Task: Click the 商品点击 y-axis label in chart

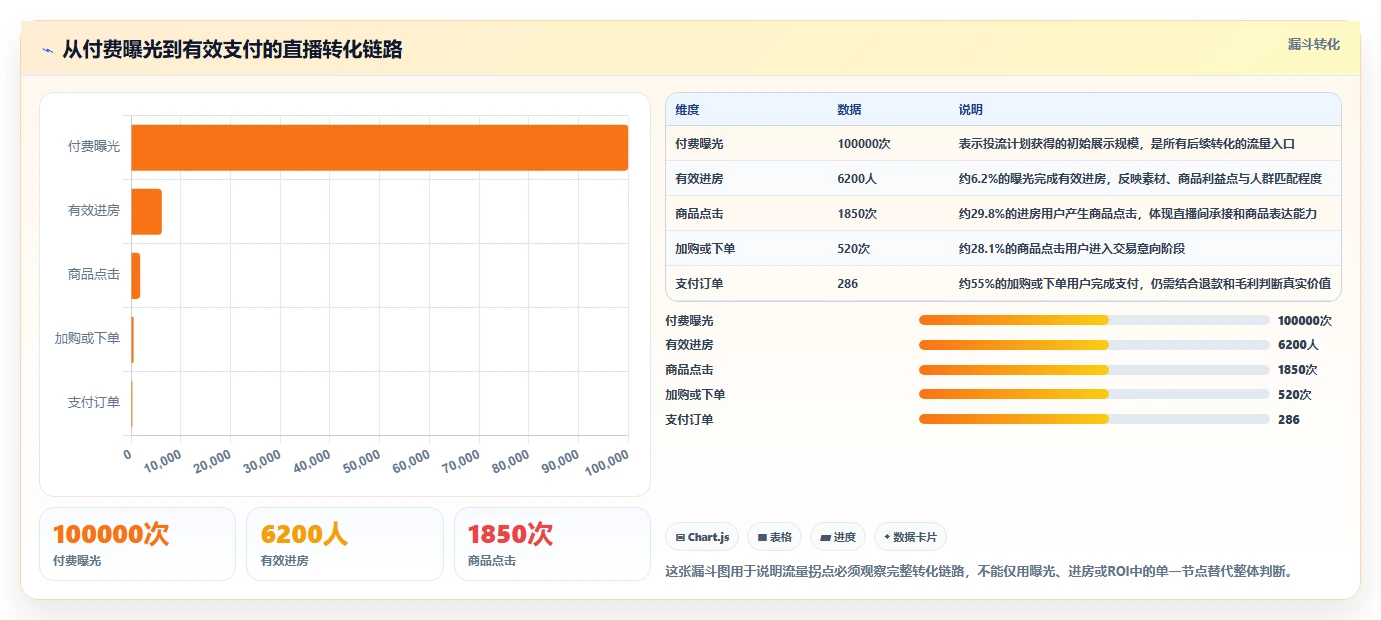Action: tap(94, 274)
